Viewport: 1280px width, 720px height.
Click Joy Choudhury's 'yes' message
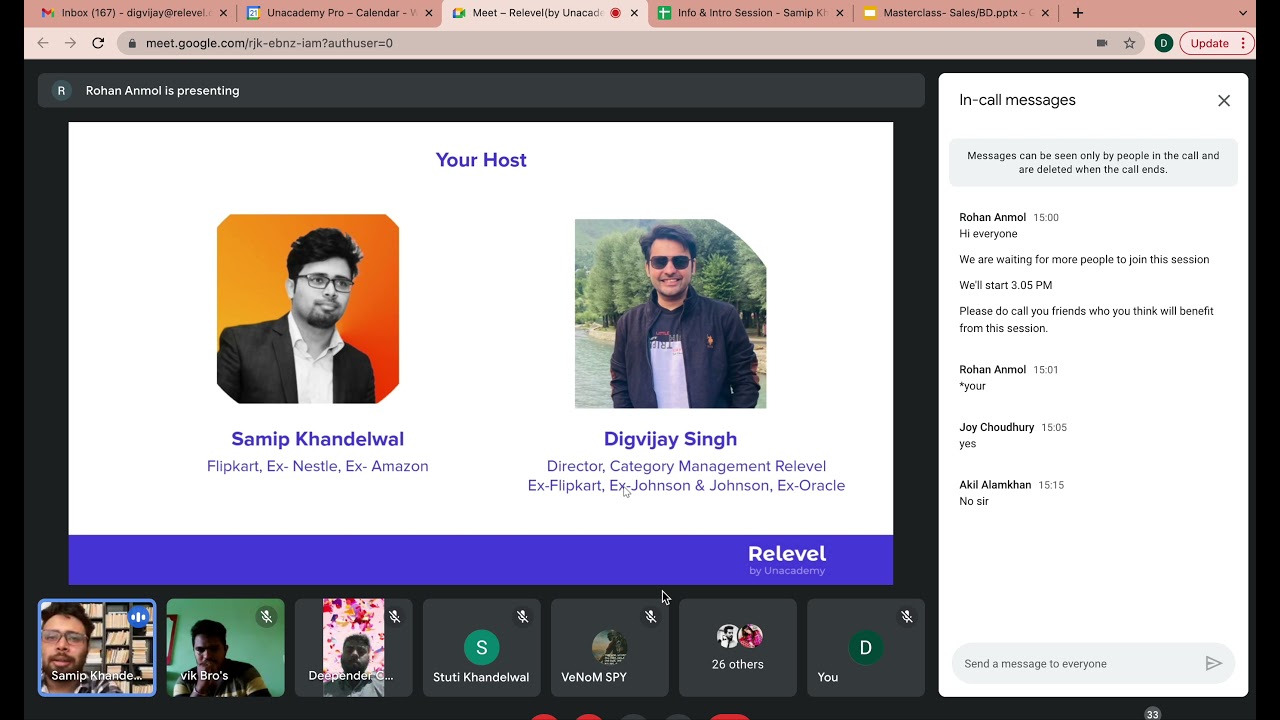[967, 444]
